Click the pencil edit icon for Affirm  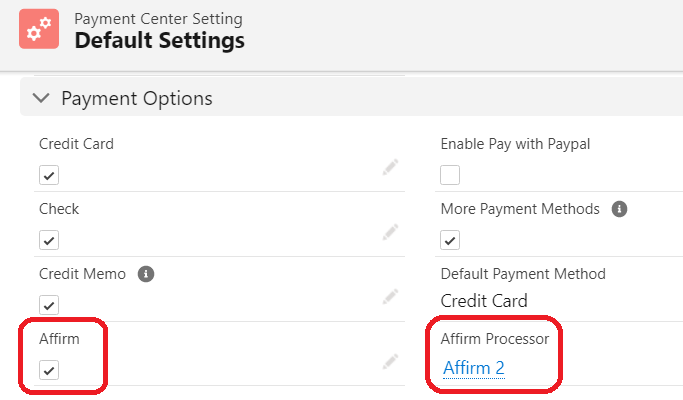[x=390, y=362]
